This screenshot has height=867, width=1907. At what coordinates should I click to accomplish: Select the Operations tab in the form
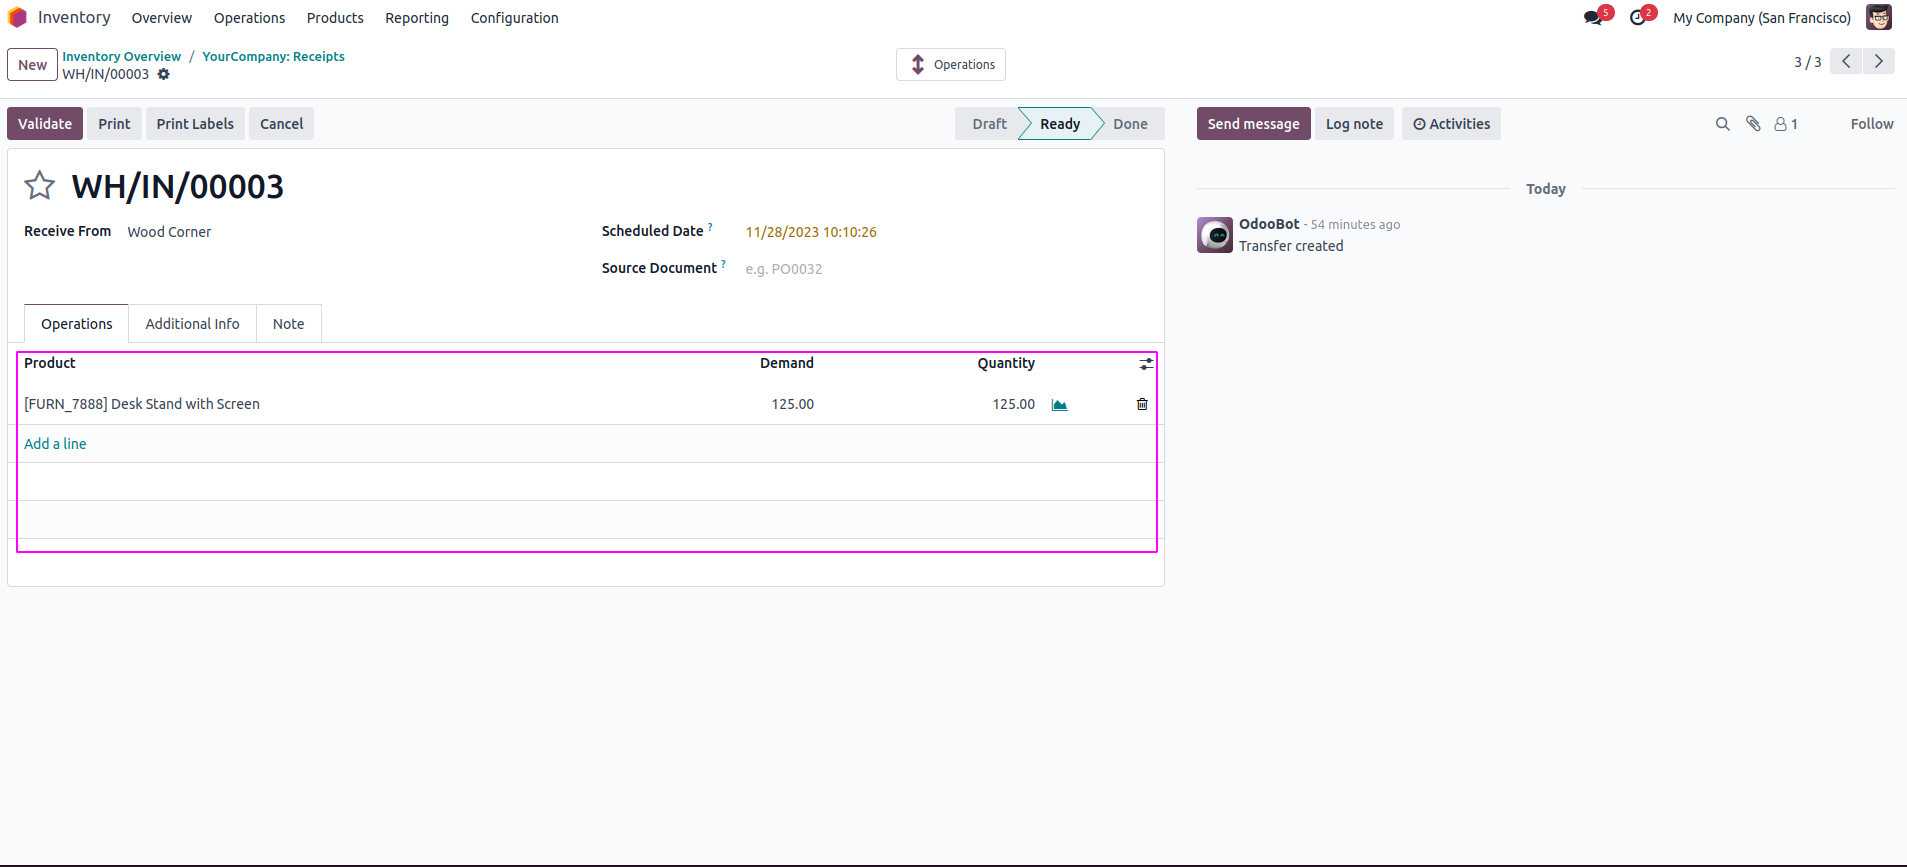point(77,324)
